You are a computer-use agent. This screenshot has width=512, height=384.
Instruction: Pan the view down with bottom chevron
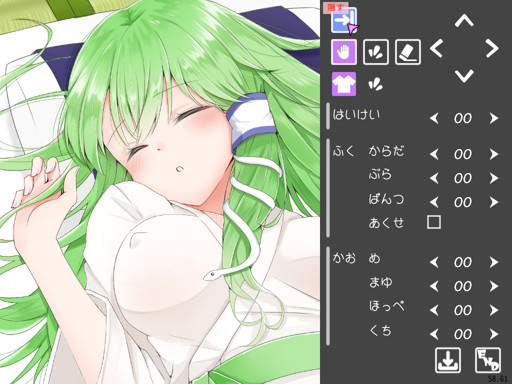(x=464, y=76)
